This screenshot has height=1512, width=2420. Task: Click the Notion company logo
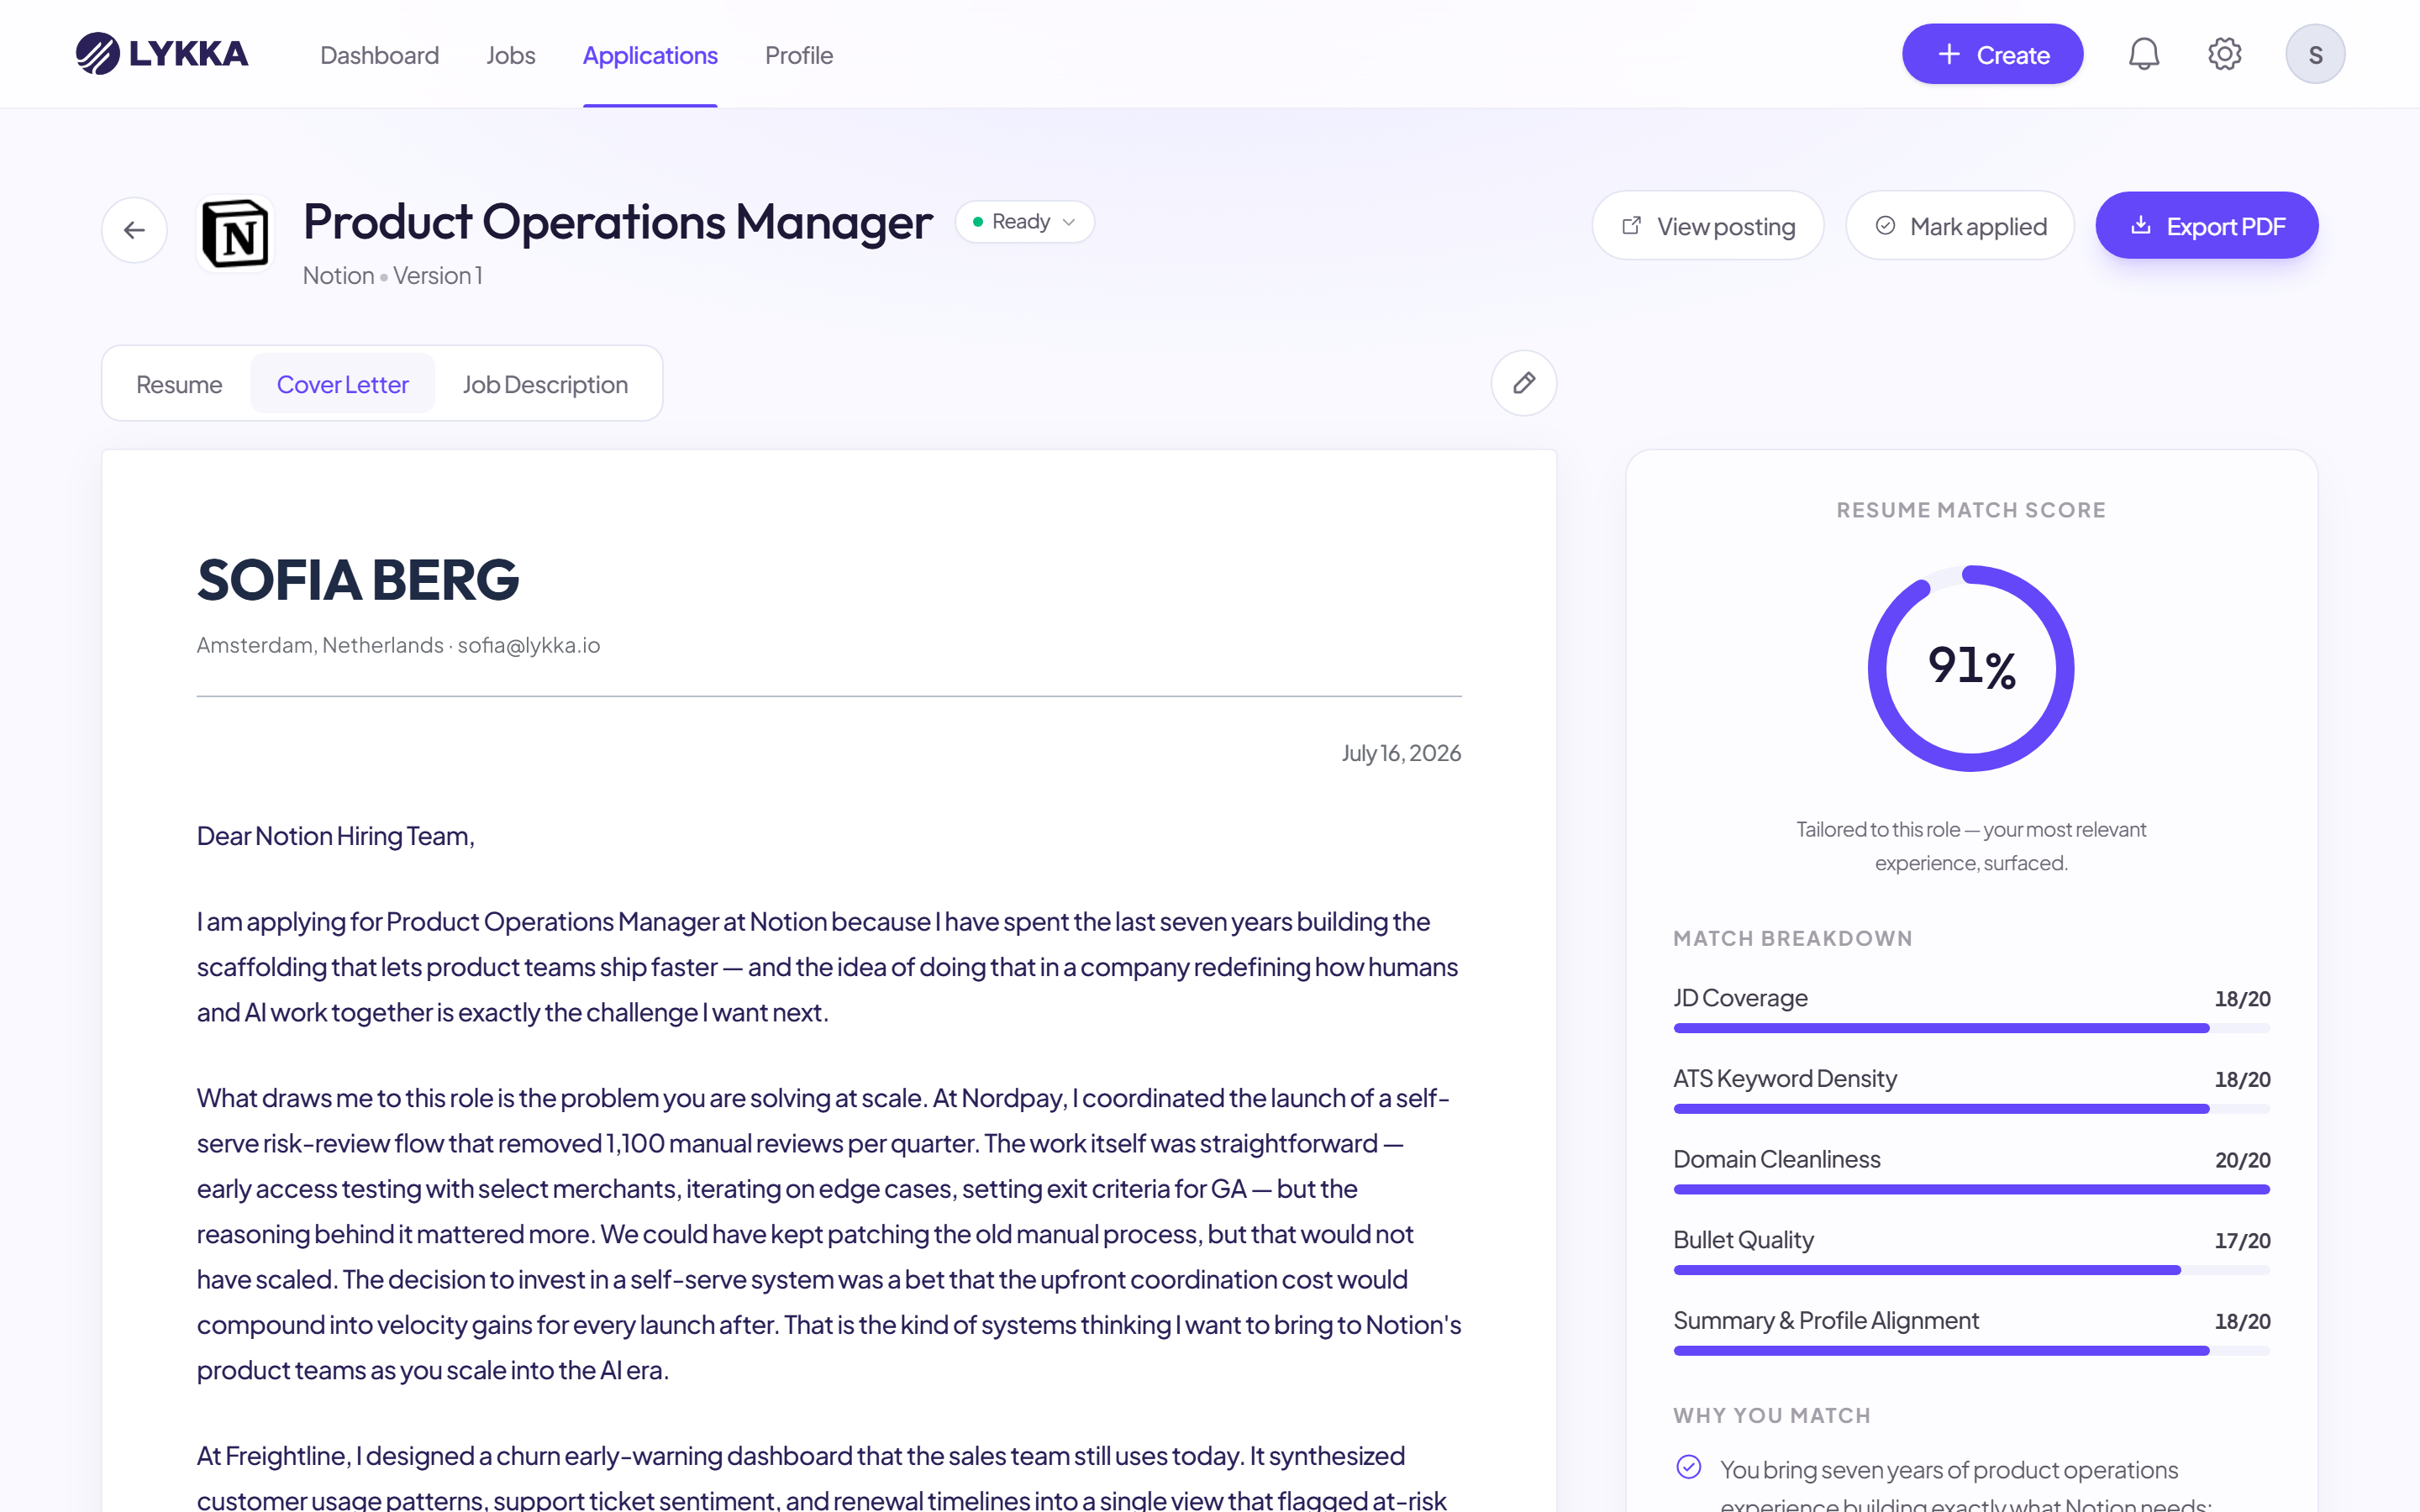235,234
